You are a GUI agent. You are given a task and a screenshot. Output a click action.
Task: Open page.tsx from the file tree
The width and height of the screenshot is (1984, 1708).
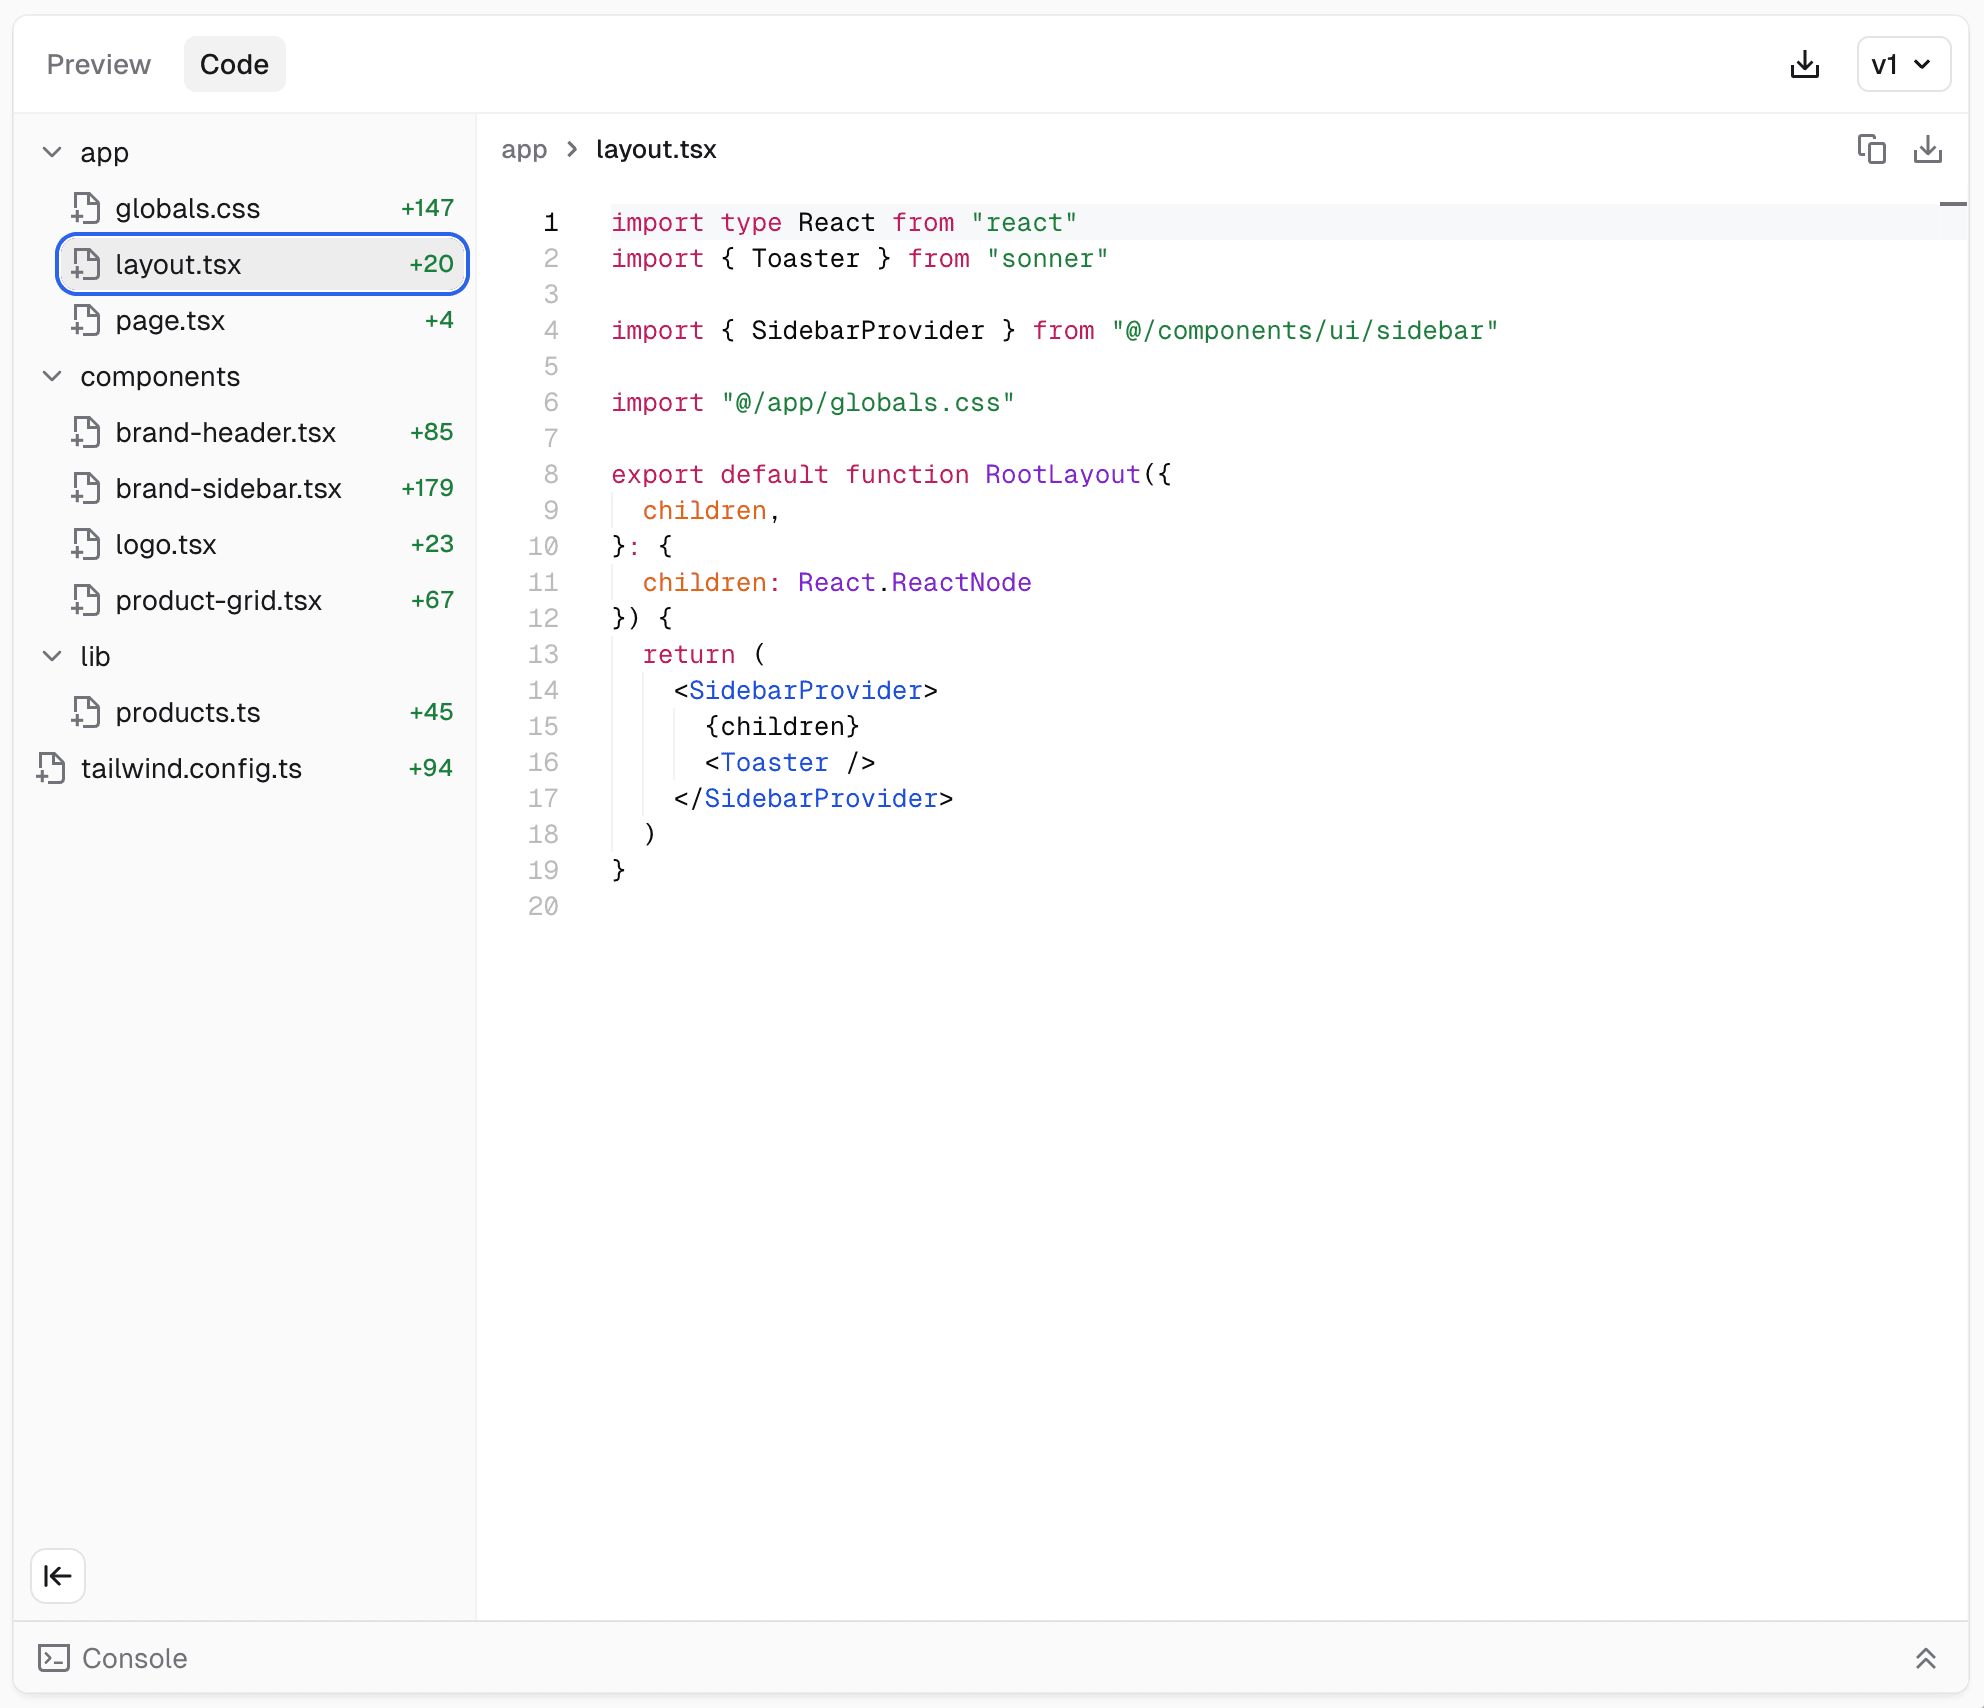coord(171,320)
